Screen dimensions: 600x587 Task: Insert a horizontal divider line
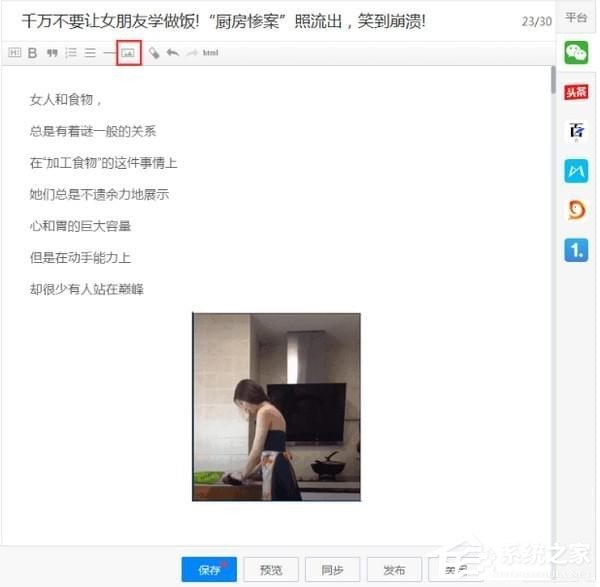point(109,52)
